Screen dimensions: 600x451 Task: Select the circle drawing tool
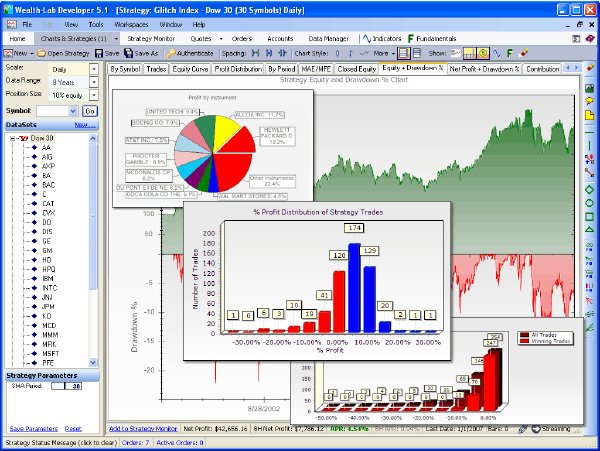tap(590, 203)
